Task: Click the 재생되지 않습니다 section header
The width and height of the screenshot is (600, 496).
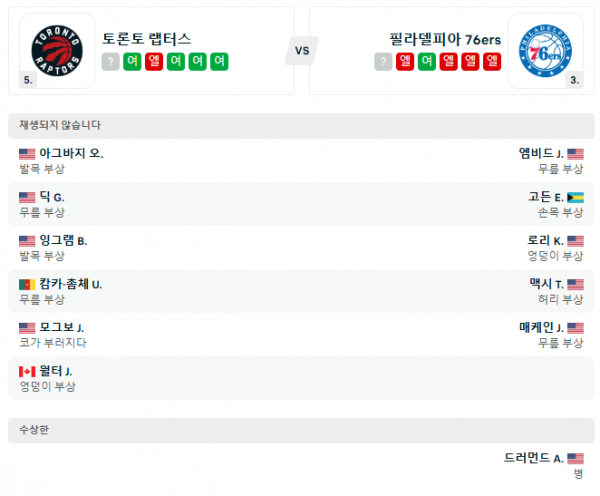Action: pos(60,125)
